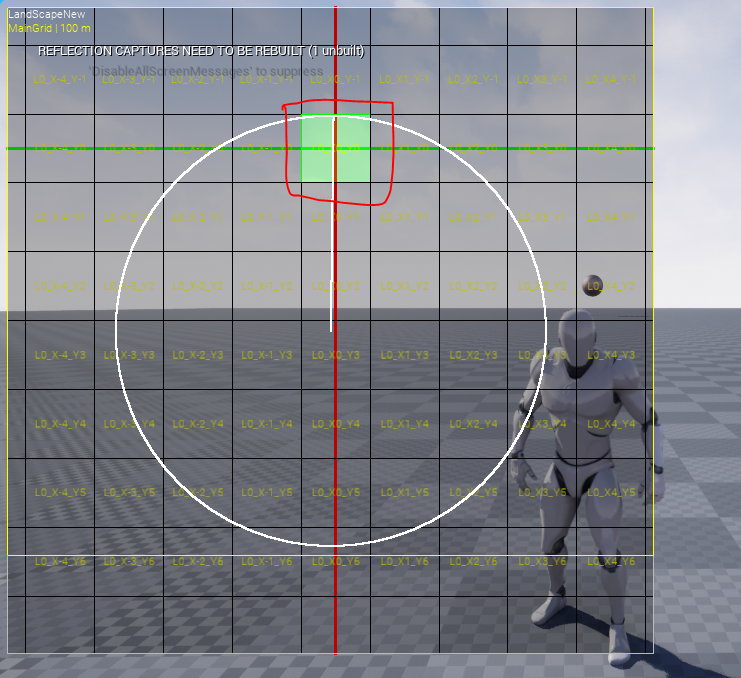741x678 pixels.
Task: Click cell label L0_X-4_Y6
Action: (x=60, y=562)
